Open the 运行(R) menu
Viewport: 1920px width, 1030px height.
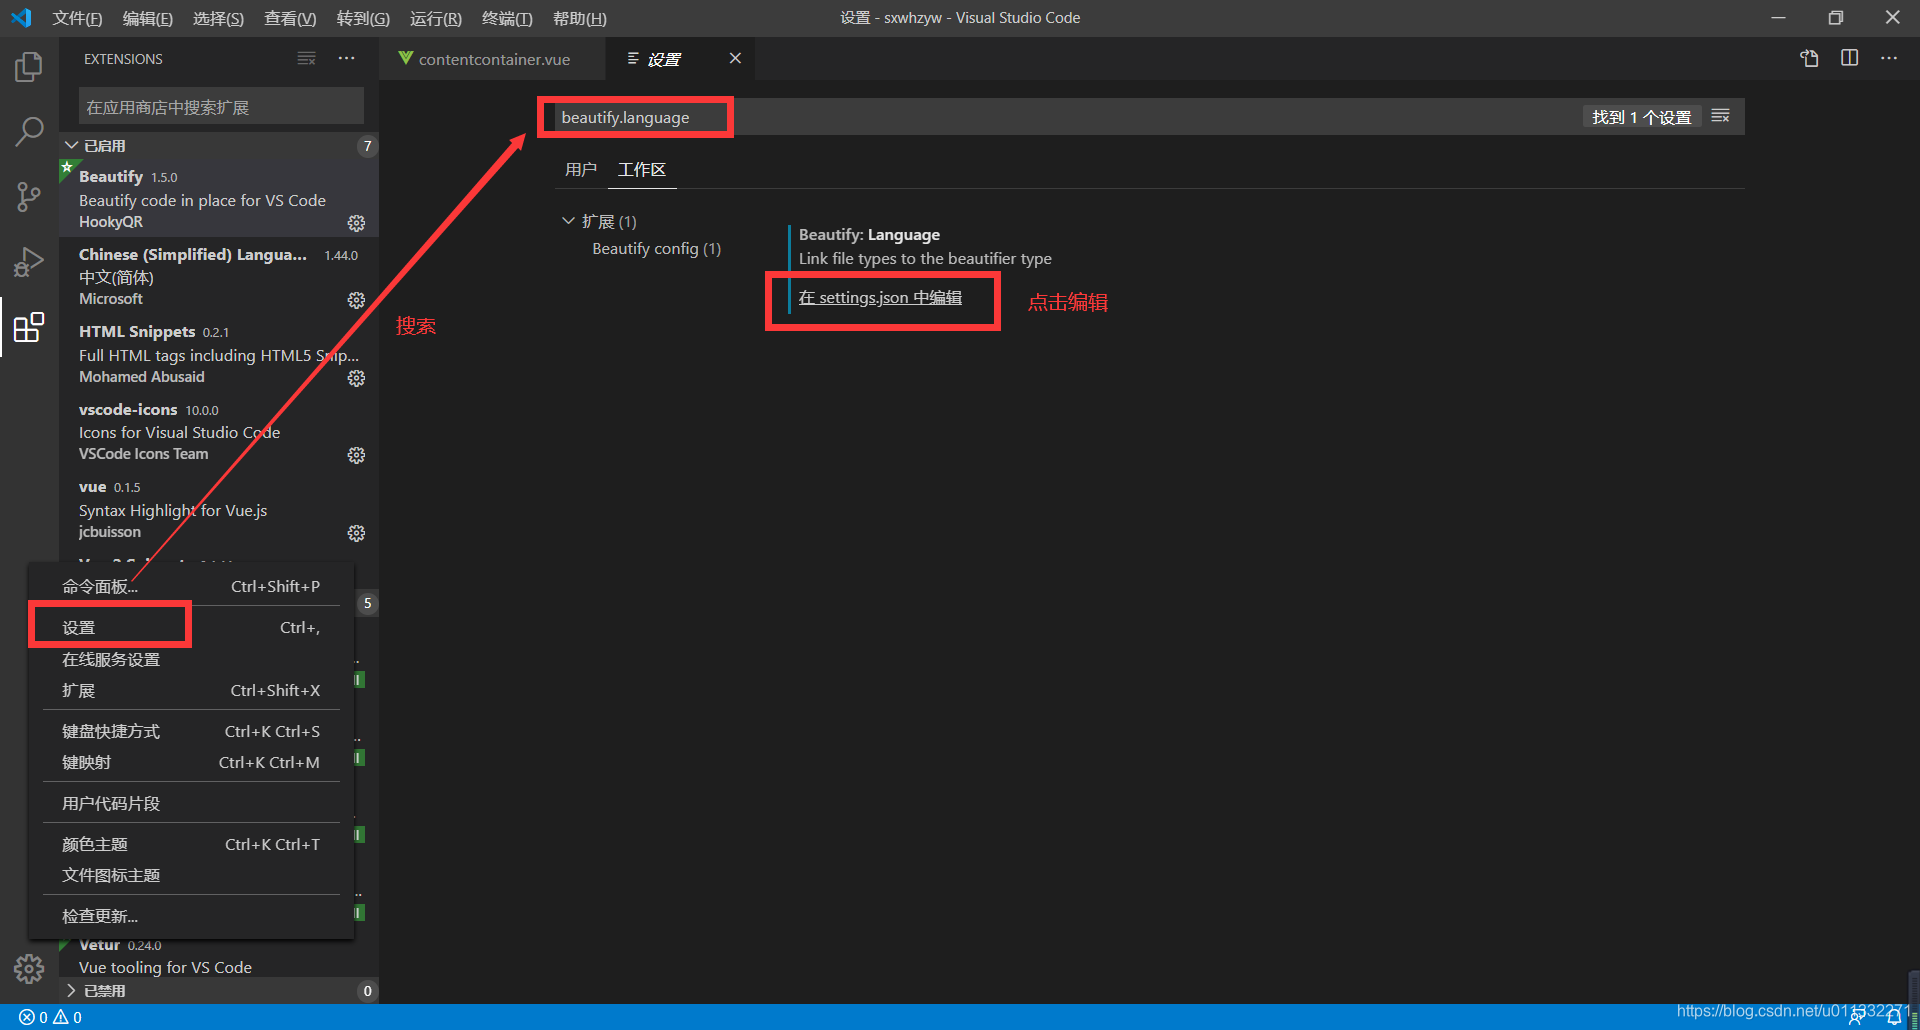(x=436, y=18)
